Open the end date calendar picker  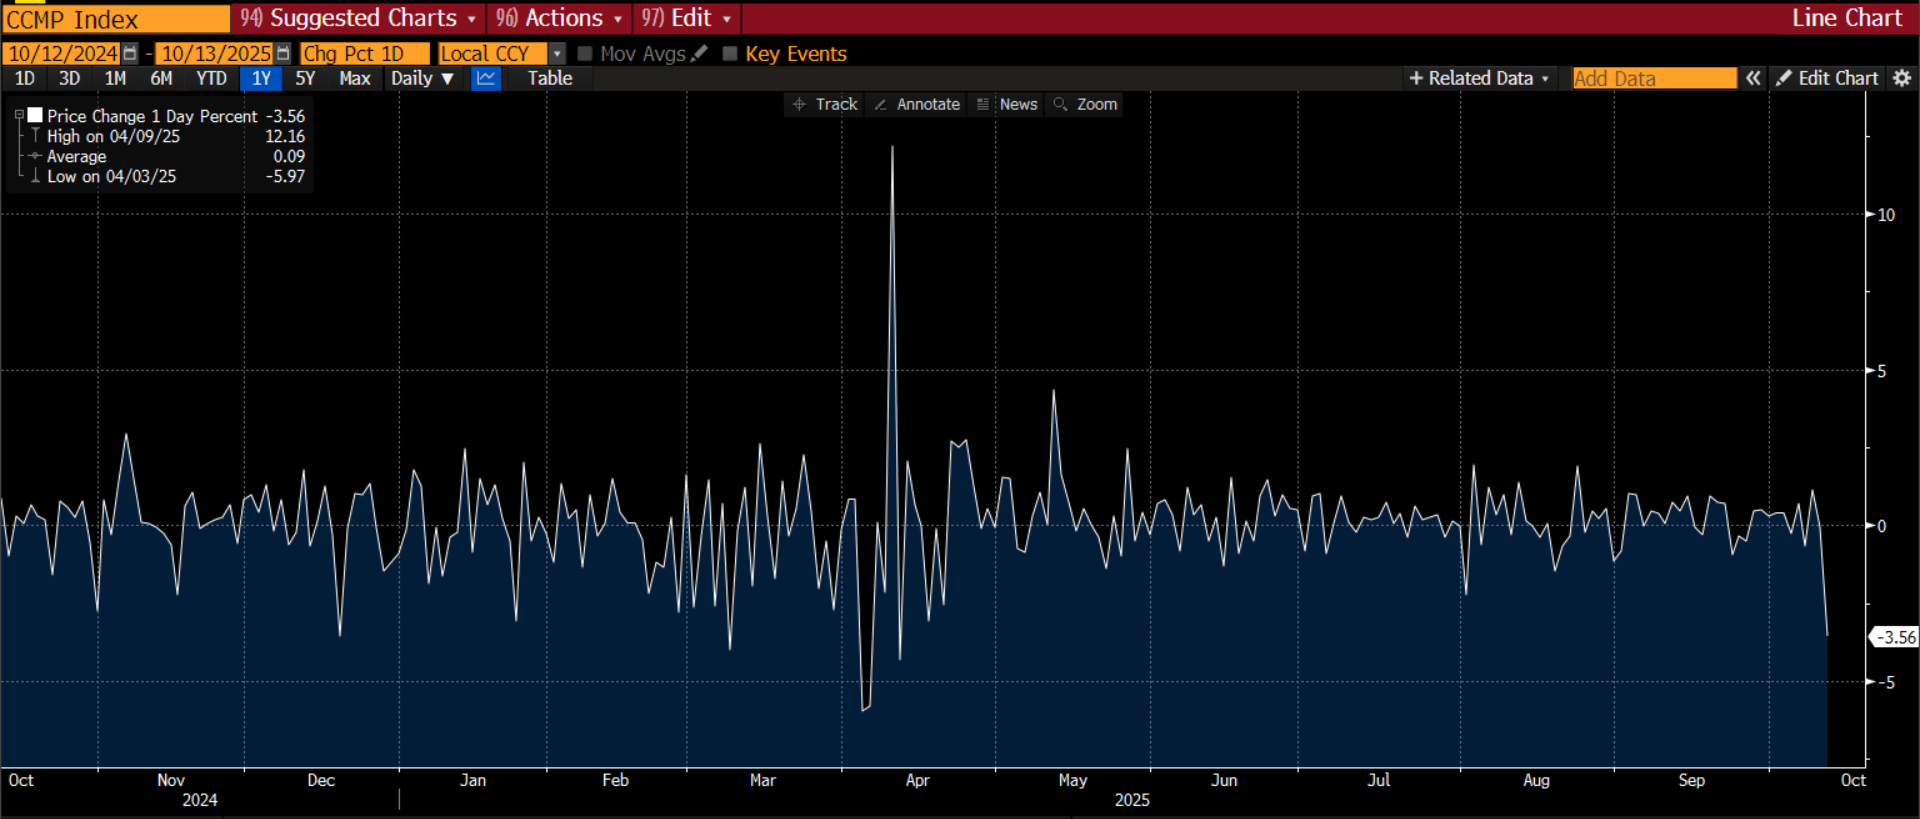(284, 54)
